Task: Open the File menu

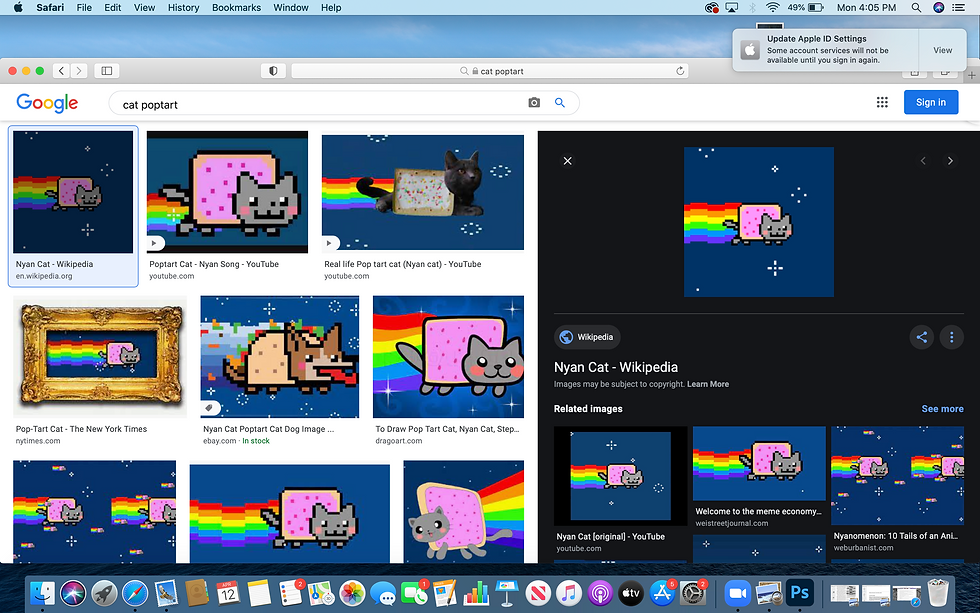Action: [x=84, y=7]
